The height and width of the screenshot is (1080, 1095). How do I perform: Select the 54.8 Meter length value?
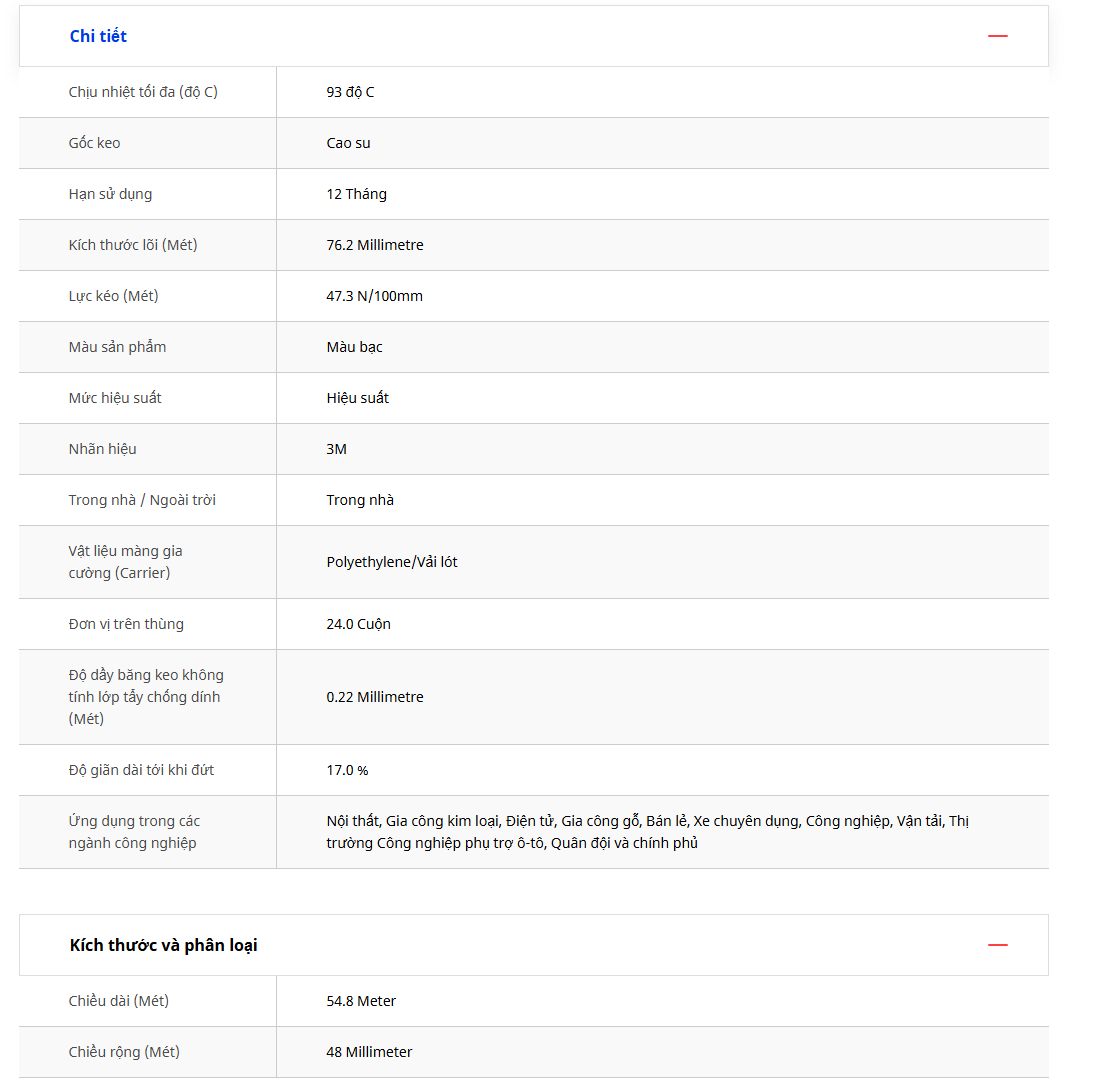point(361,1001)
